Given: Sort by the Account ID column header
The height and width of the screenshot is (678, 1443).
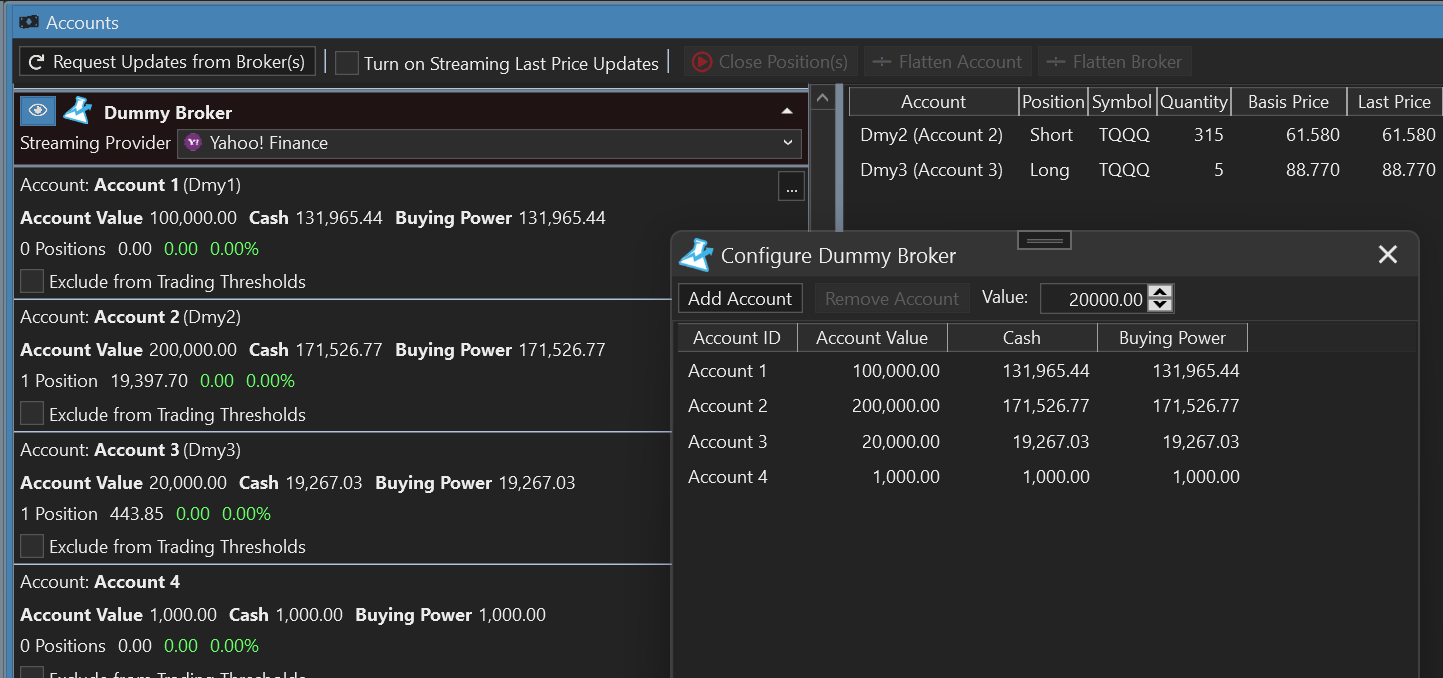Looking at the screenshot, I should 736,338.
